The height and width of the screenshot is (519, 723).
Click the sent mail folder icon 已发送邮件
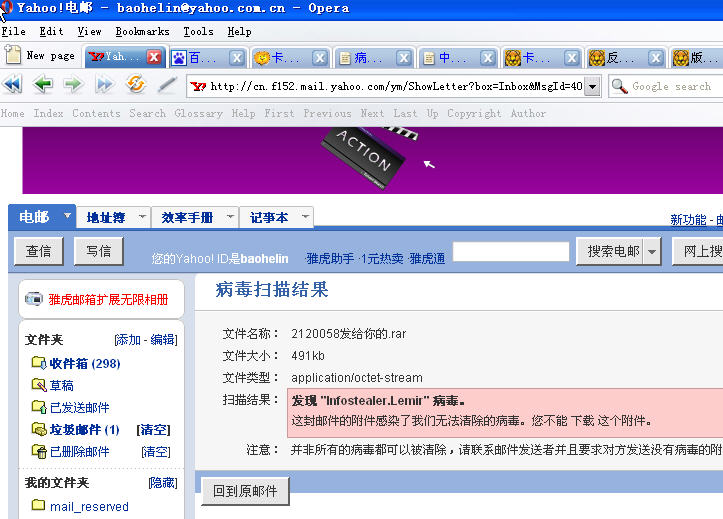click(39, 407)
